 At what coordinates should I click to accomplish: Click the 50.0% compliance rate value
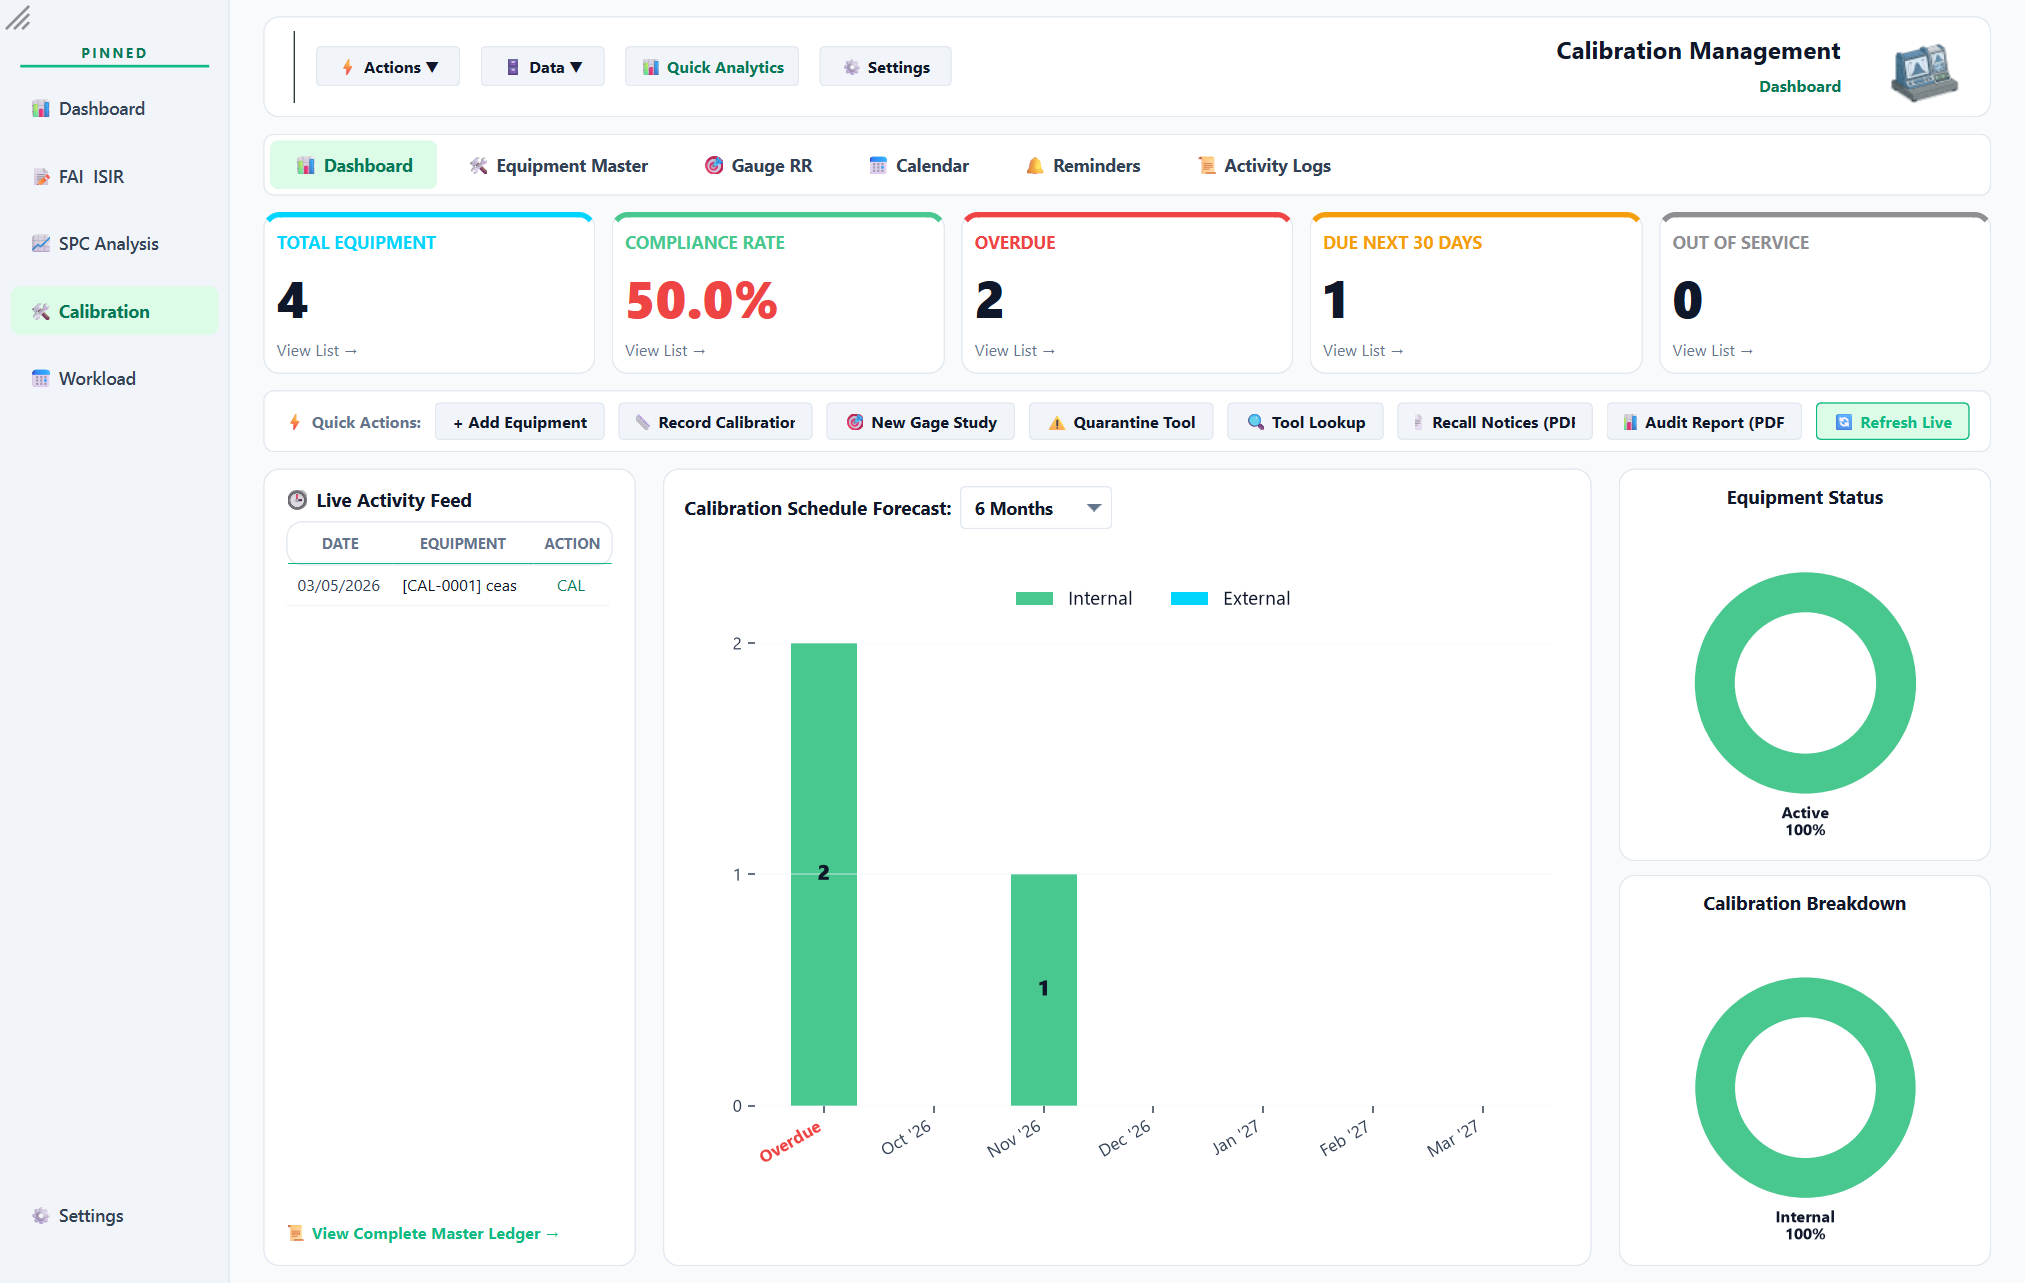[x=702, y=301]
